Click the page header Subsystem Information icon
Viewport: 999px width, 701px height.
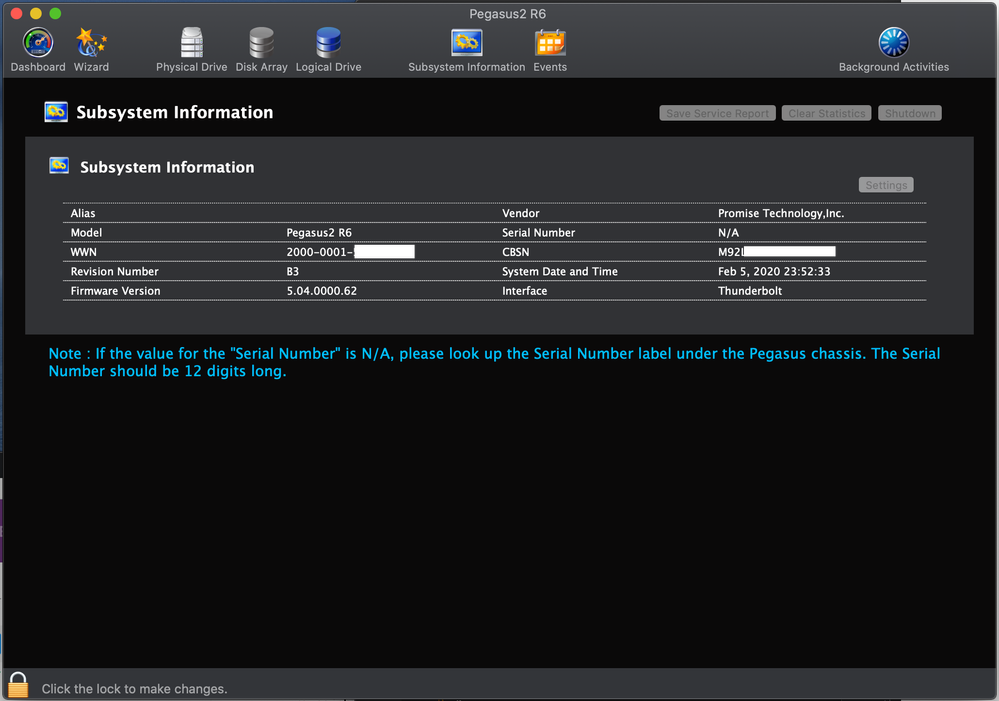[56, 112]
